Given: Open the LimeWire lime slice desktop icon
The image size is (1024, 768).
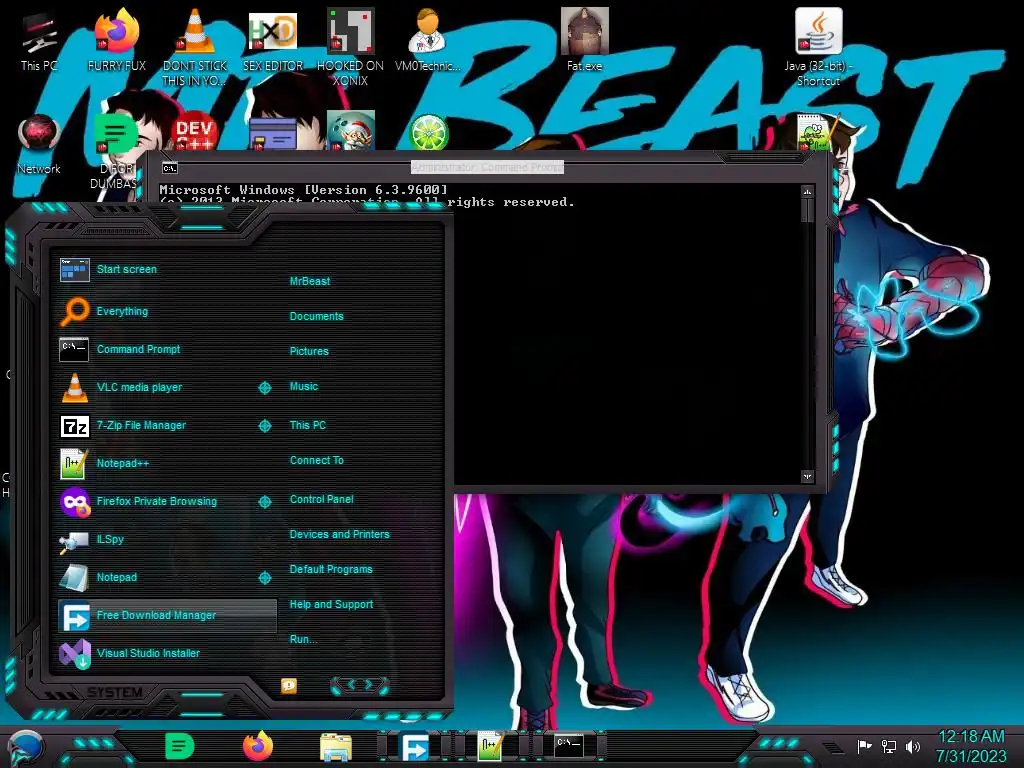Looking at the screenshot, I should coord(428,132).
